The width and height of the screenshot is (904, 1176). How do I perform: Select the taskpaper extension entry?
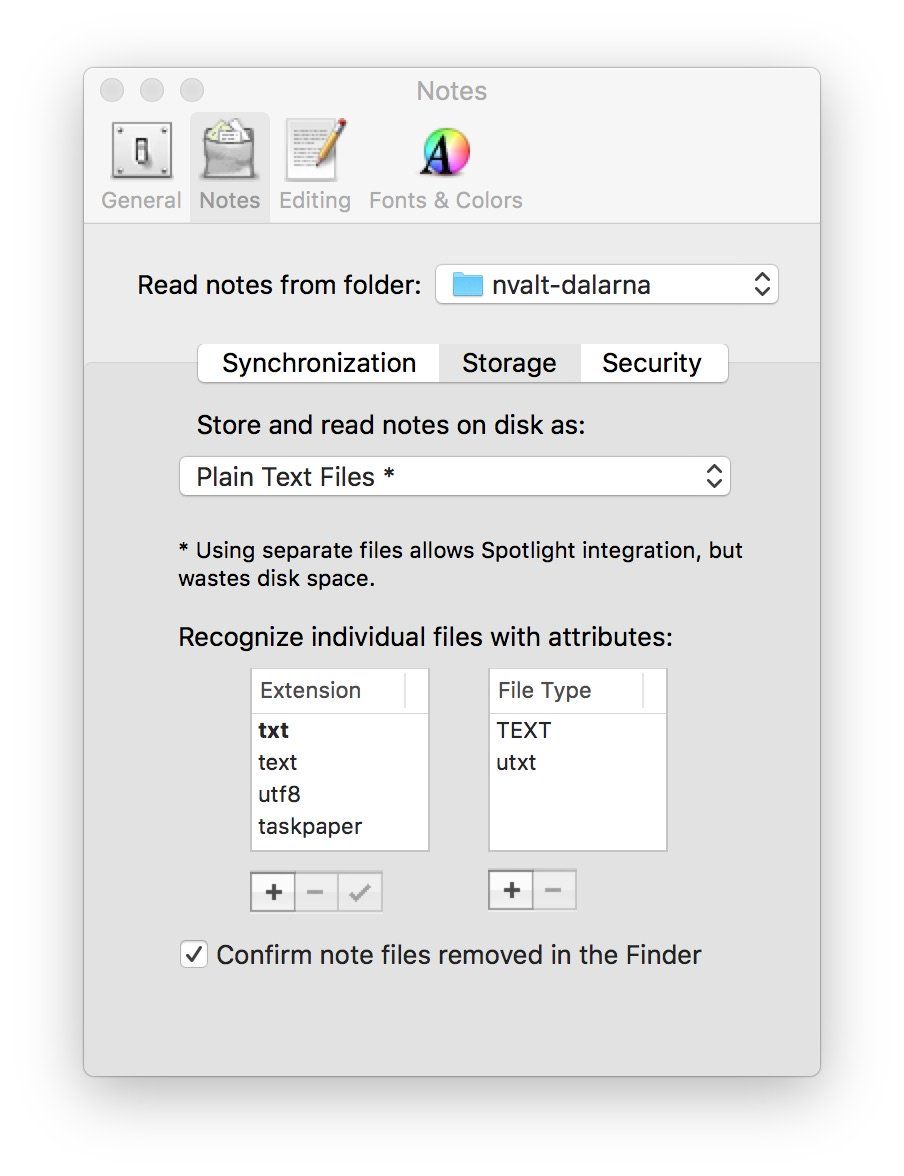tap(310, 827)
